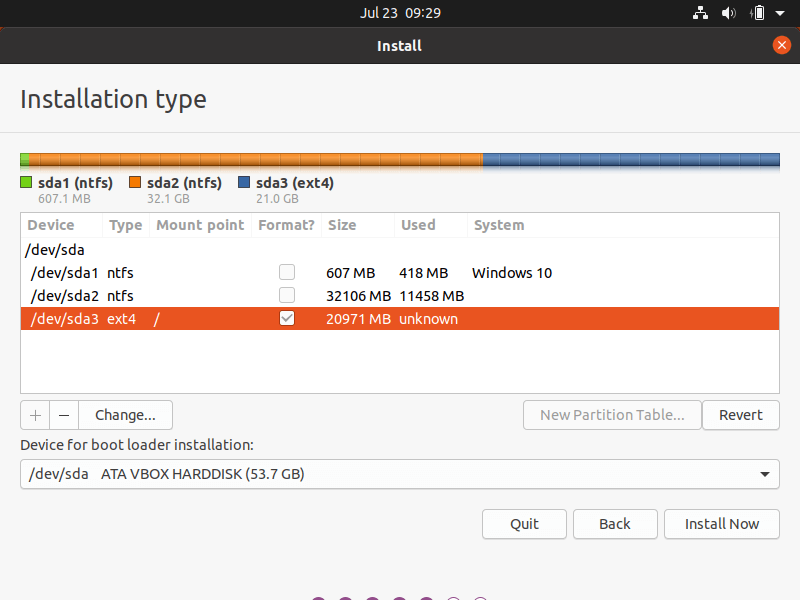Click the sda1 (ntfs) legend label

point(76,183)
